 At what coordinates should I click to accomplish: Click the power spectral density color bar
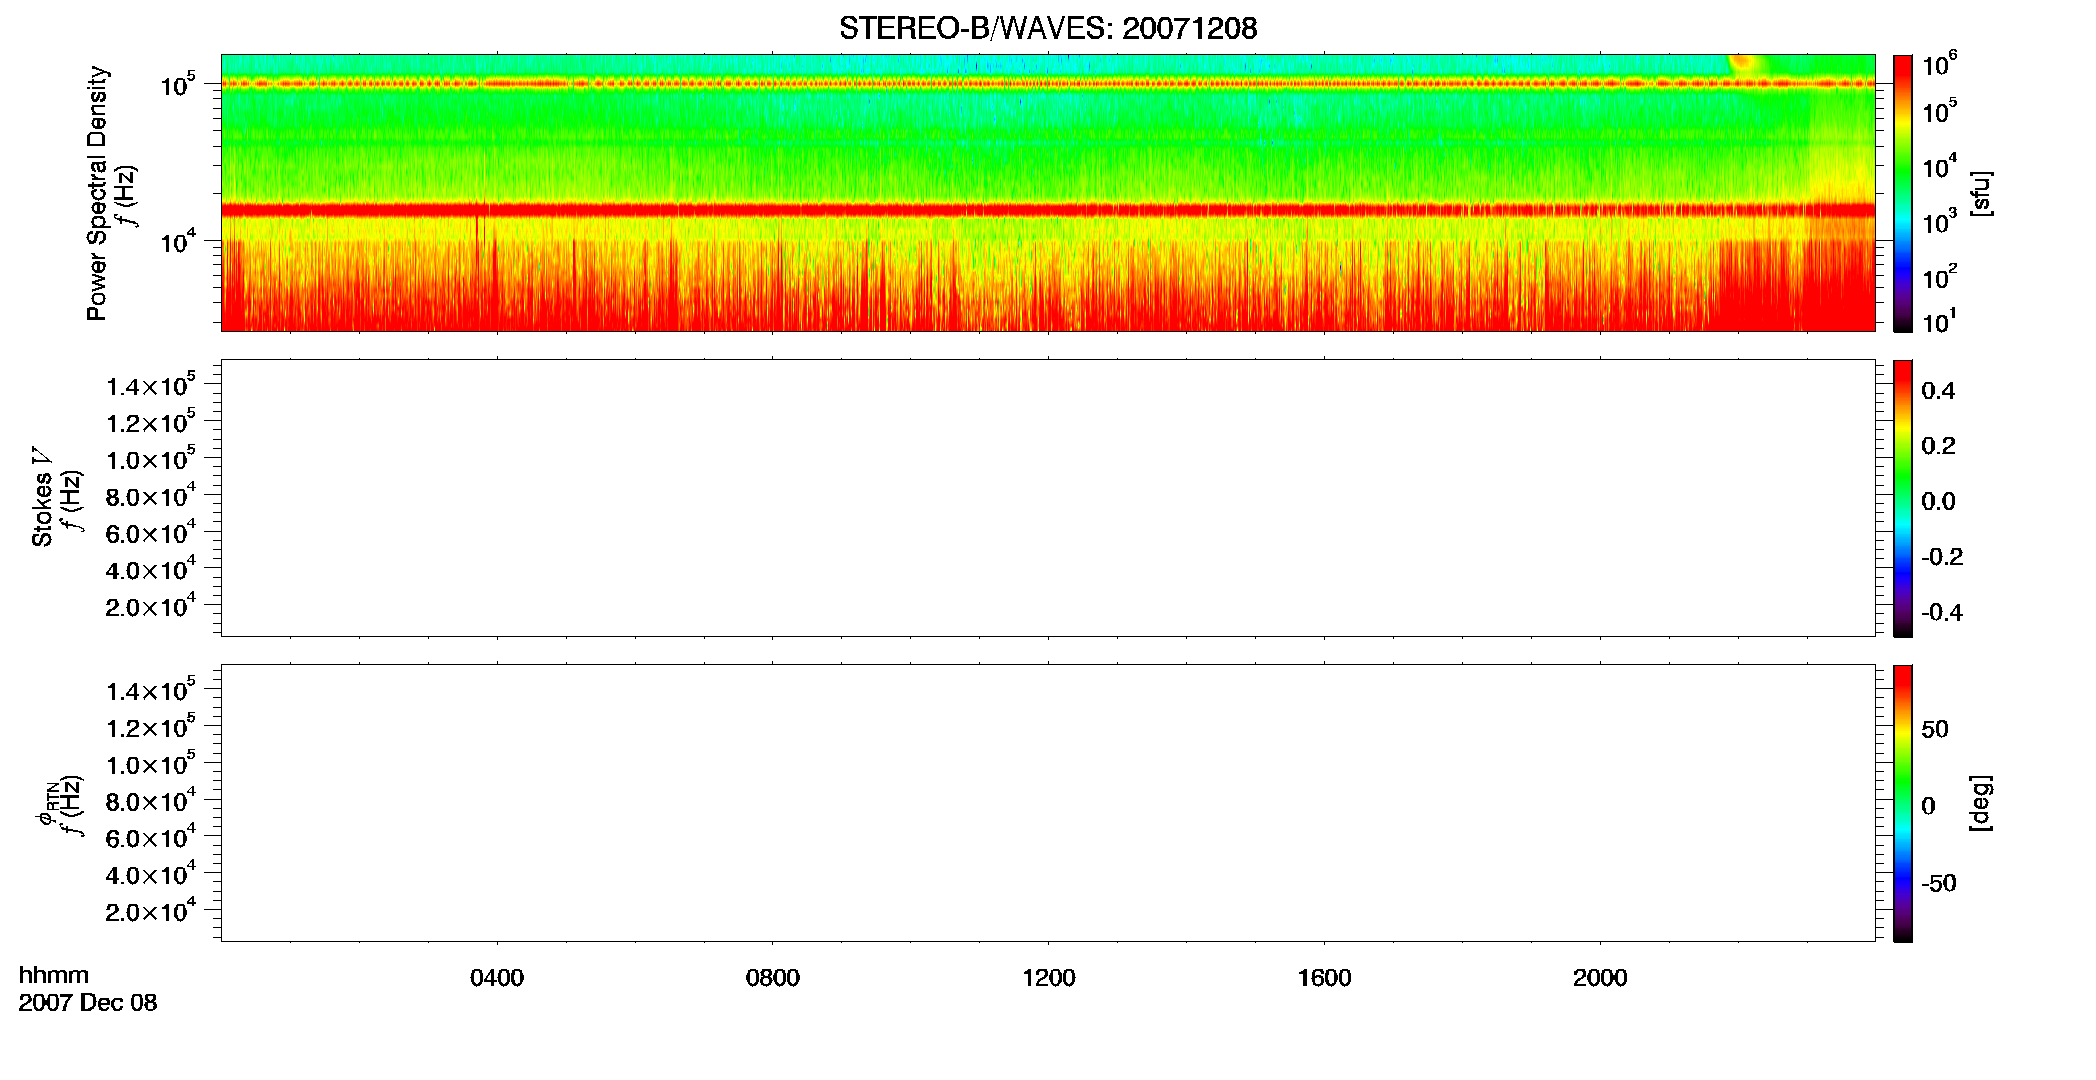point(1902,193)
